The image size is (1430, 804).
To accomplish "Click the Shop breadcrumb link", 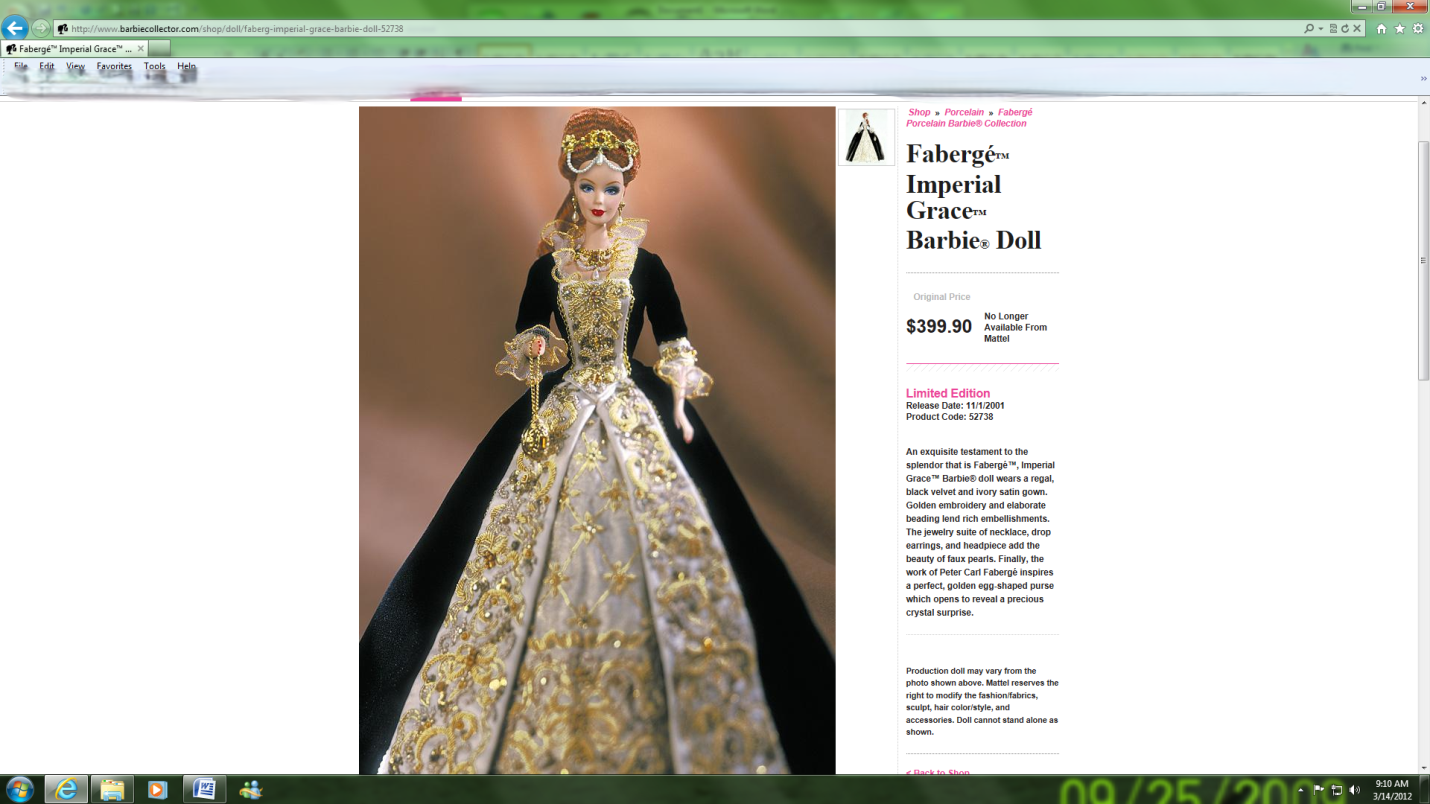I will [x=919, y=113].
